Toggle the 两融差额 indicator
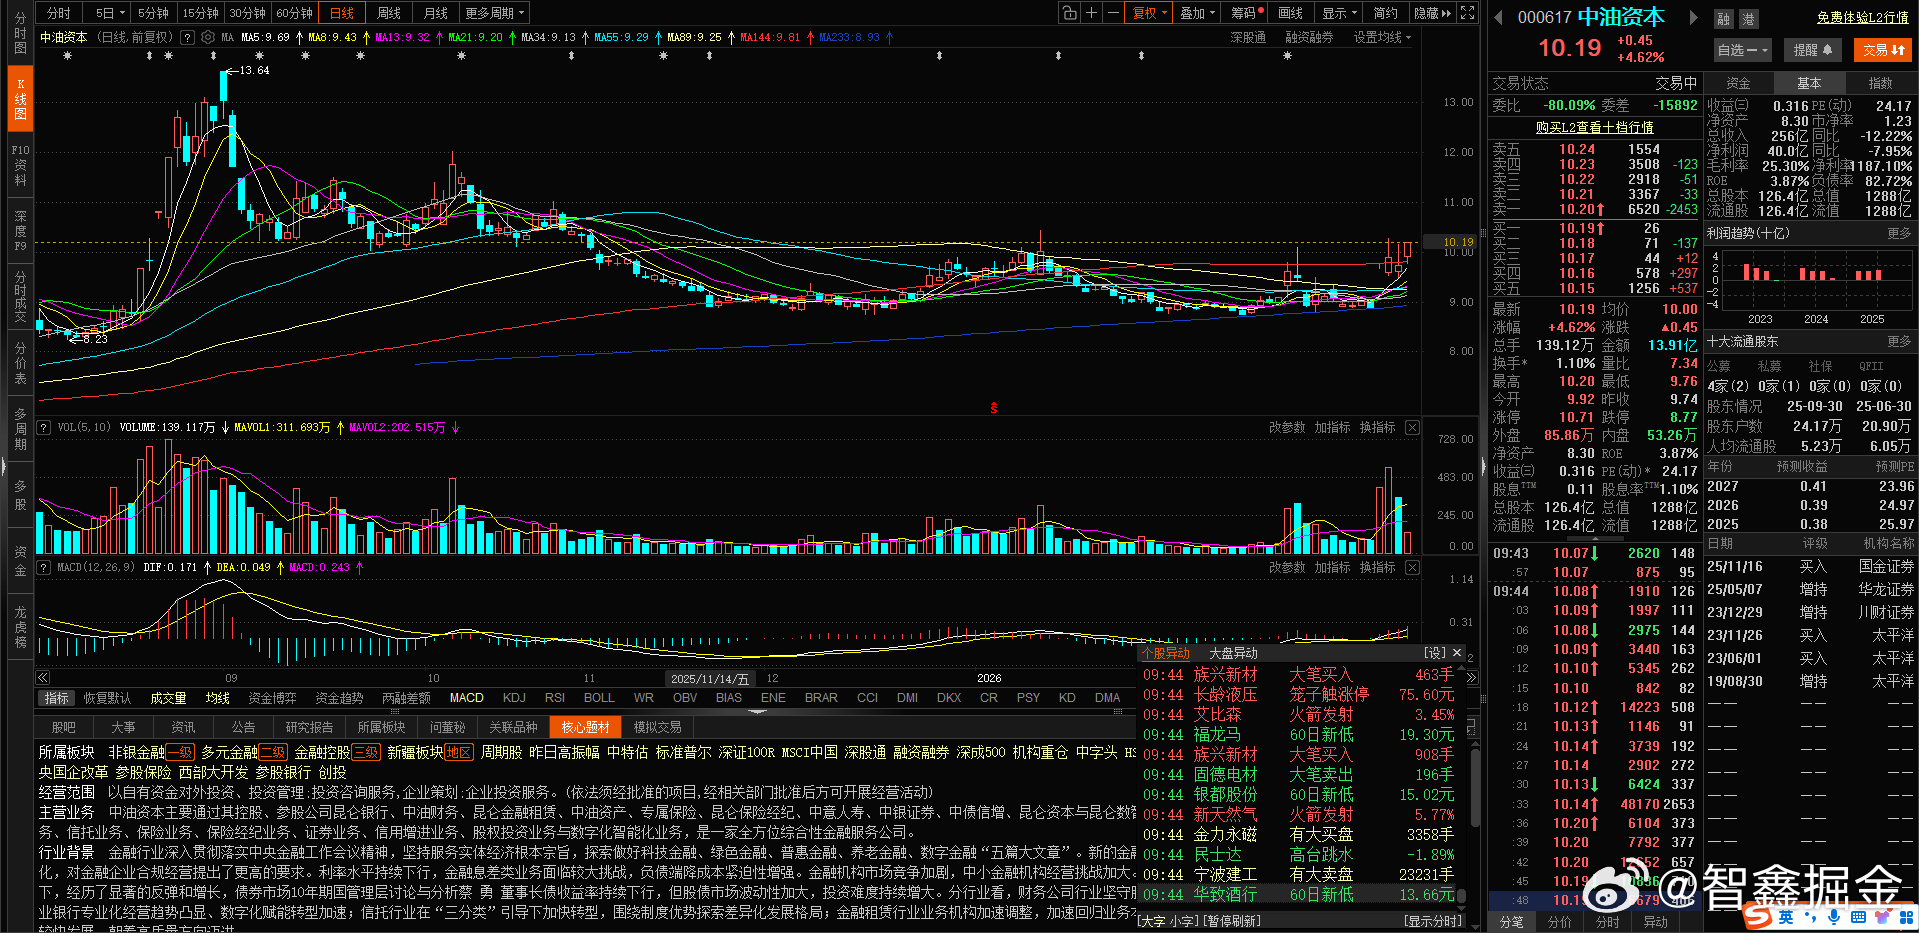 tap(406, 698)
